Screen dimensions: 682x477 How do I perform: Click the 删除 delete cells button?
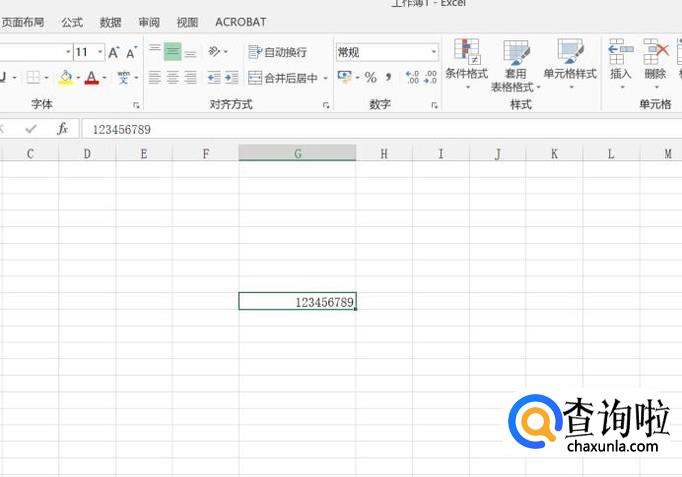click(655, 64)
